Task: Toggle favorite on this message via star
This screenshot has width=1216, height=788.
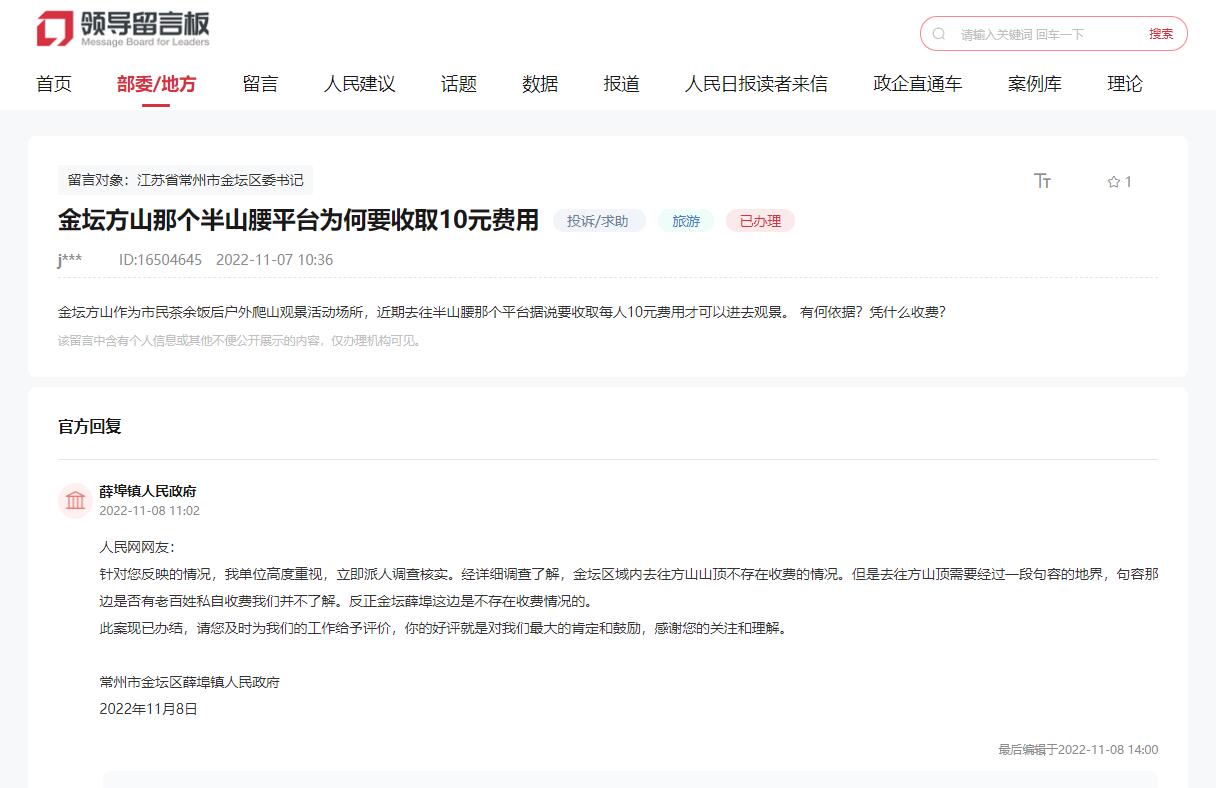Action: coord(1112,181)
